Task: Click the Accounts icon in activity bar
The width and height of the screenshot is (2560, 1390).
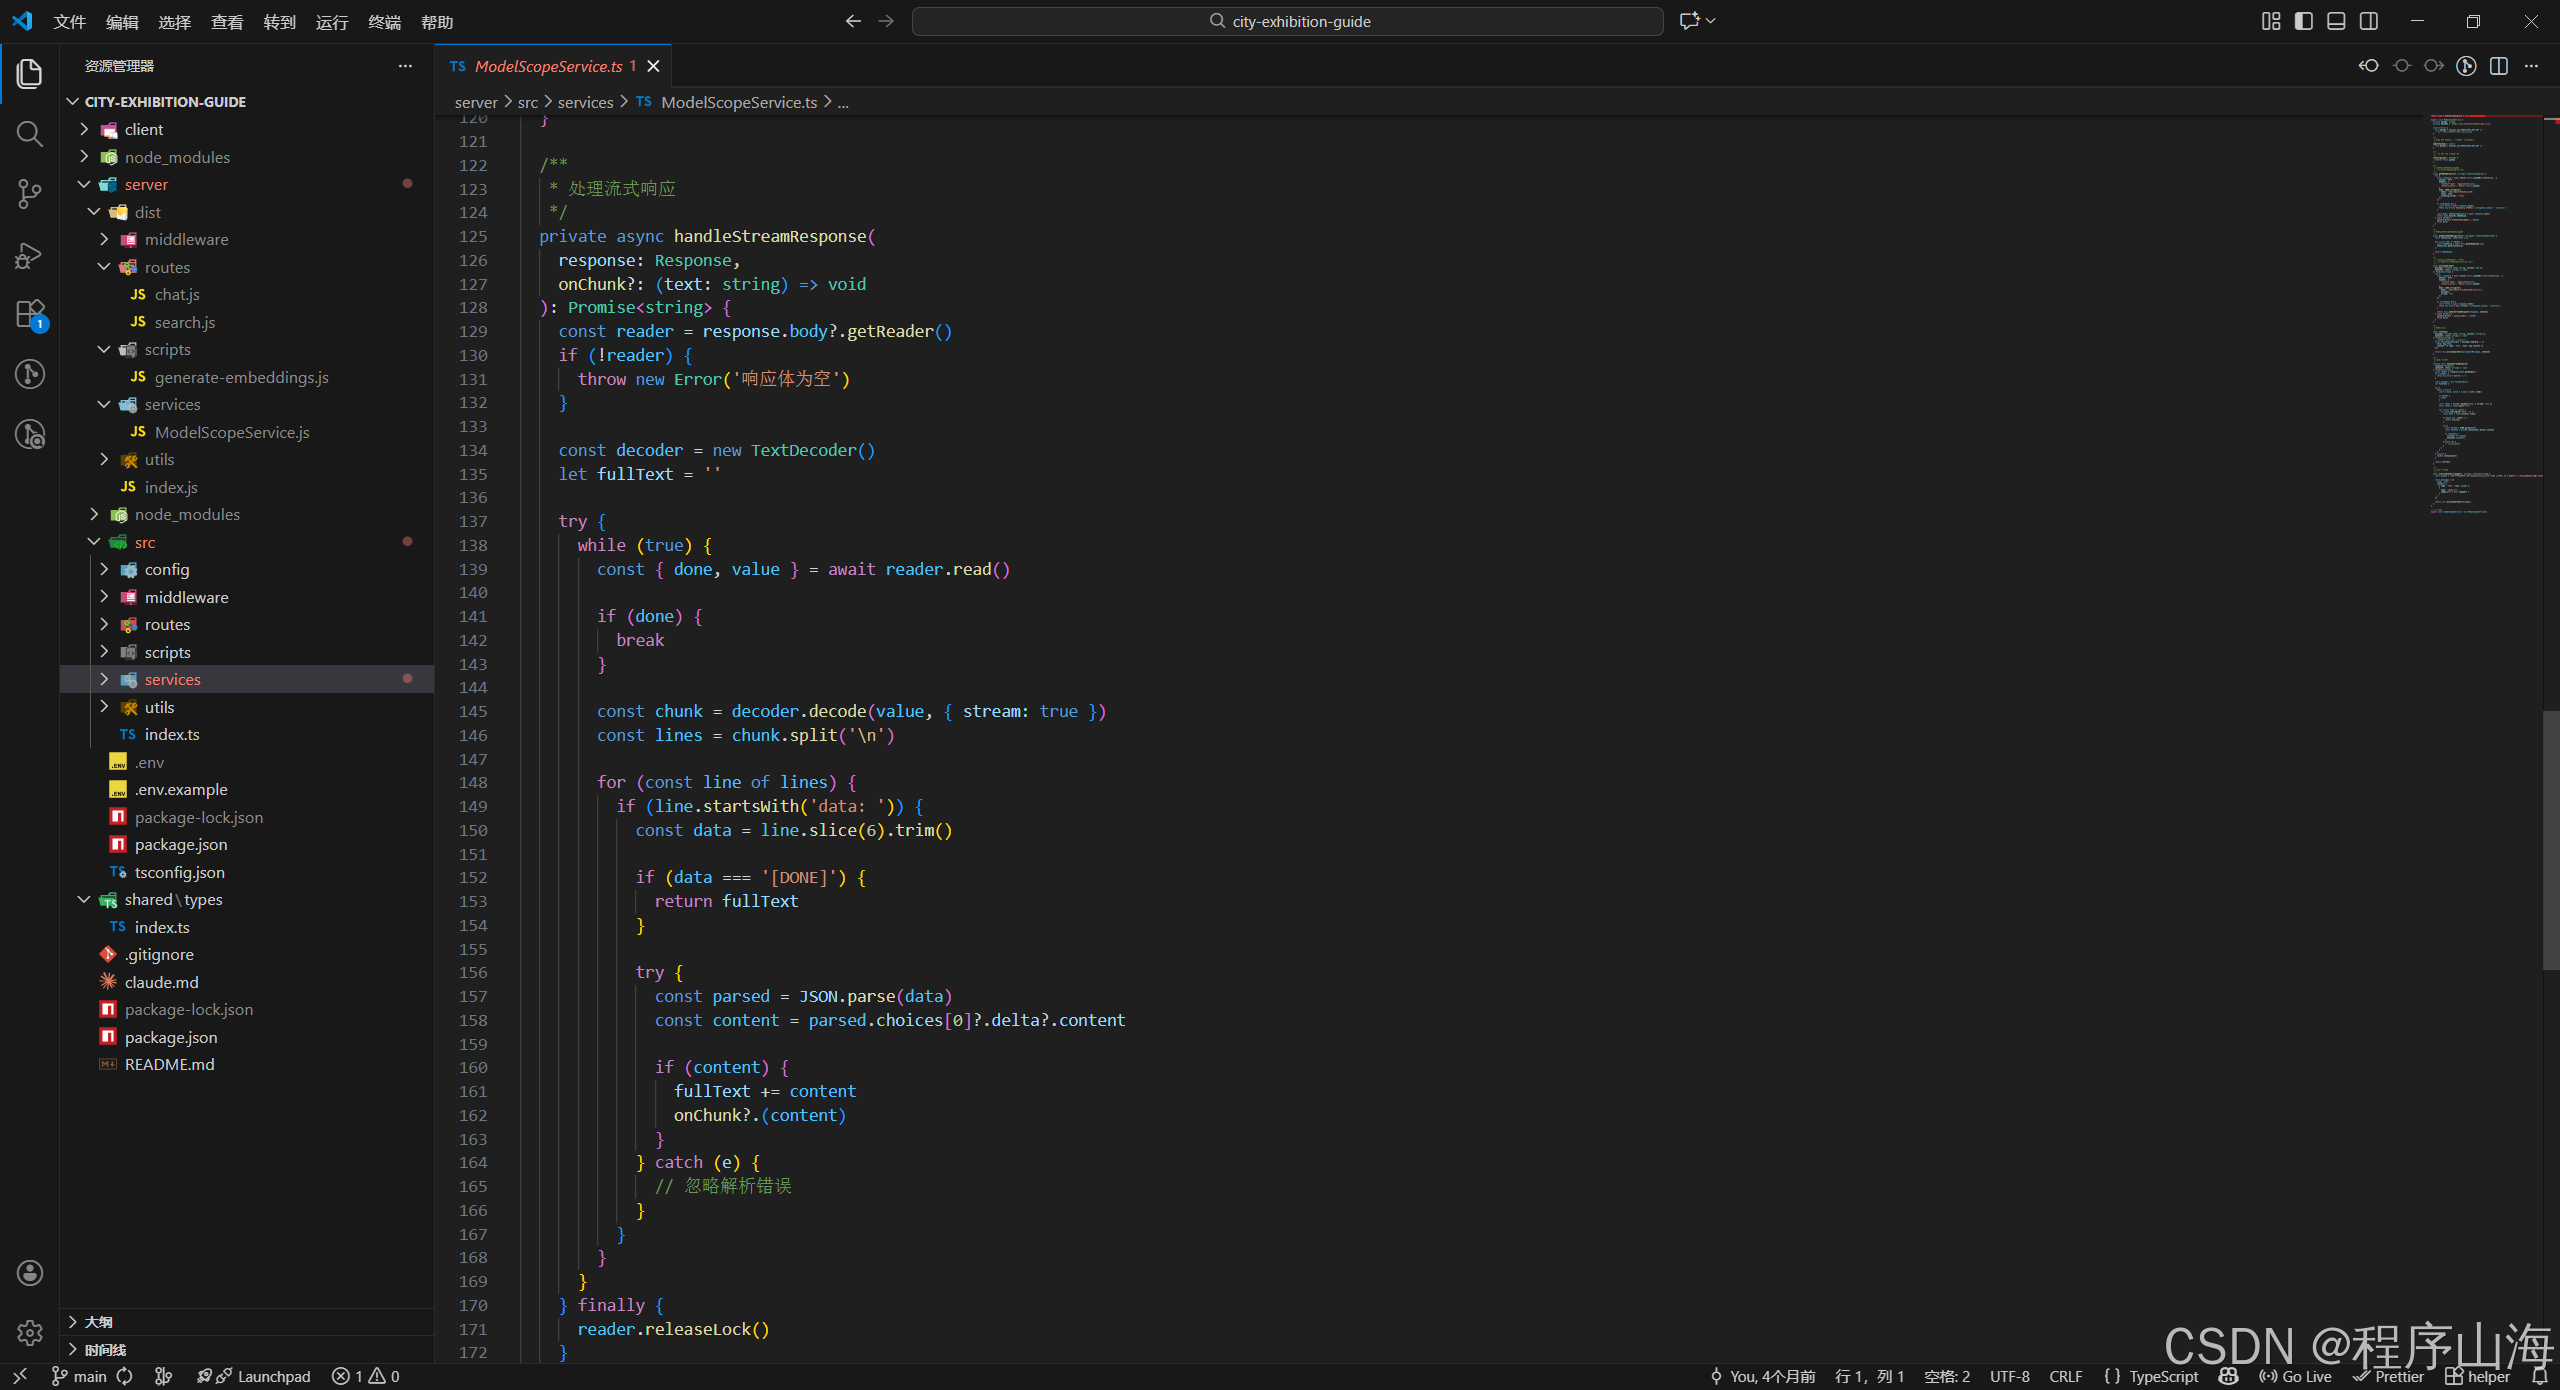Action: (30, 1272)
